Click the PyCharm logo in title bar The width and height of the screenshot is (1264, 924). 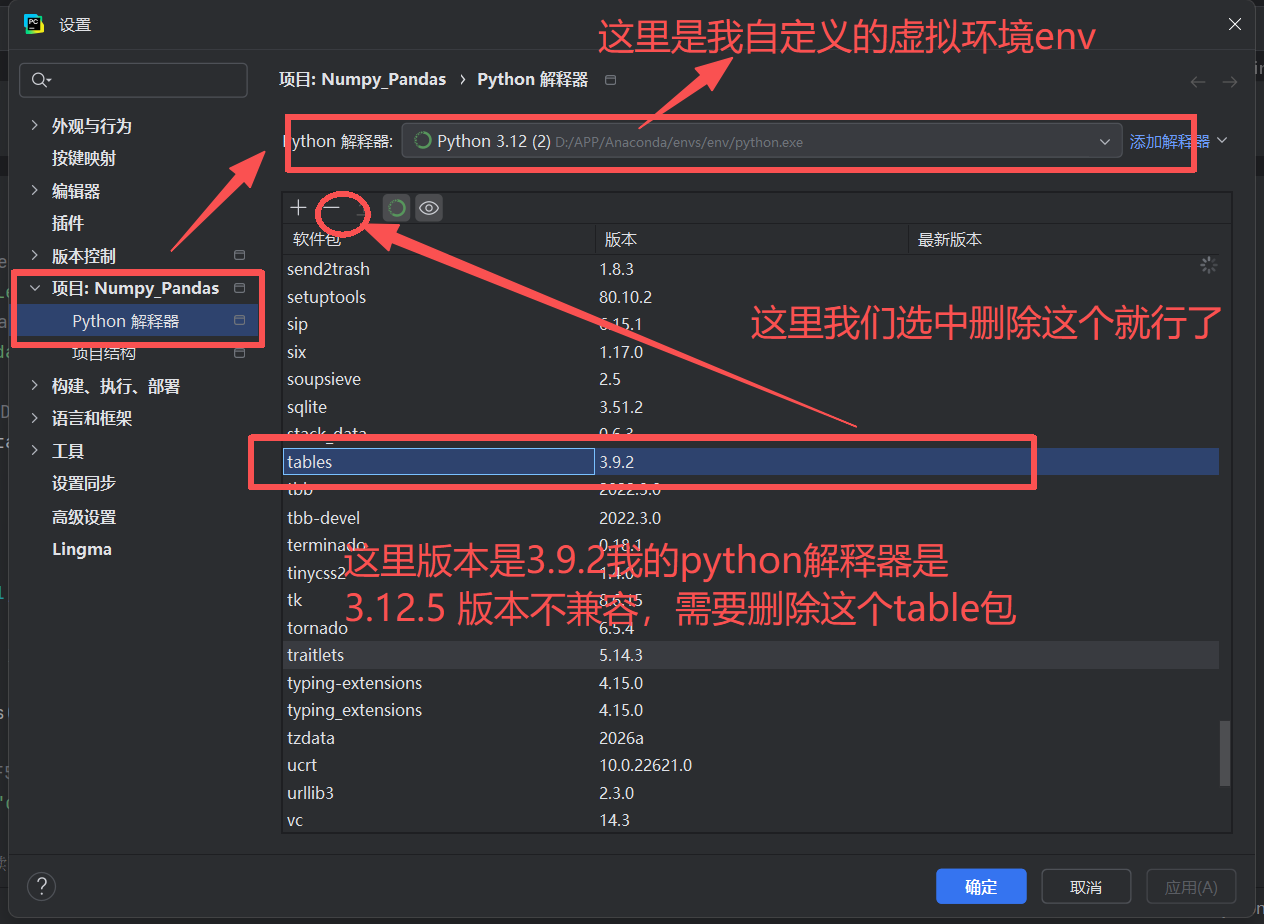(34, 24)
